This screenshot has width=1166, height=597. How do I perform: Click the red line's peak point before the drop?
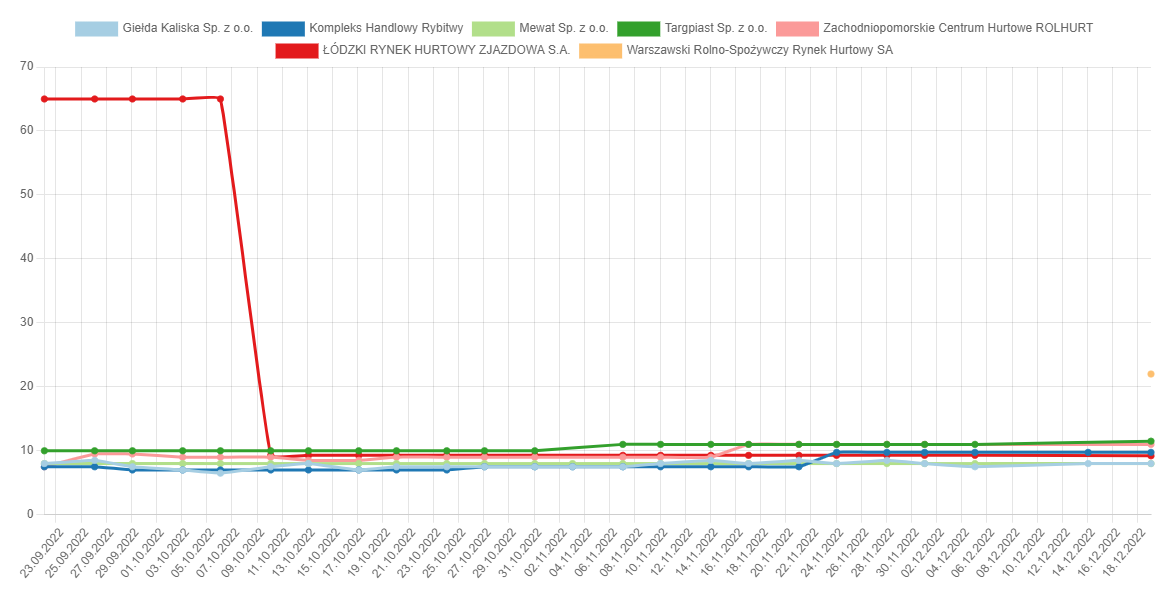coord(220,98)
